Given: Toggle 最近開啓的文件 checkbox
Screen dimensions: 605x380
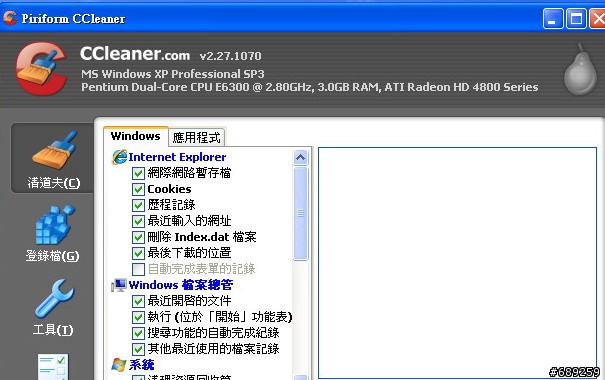Looking at the screenshot, I should (x=138, y=301).
